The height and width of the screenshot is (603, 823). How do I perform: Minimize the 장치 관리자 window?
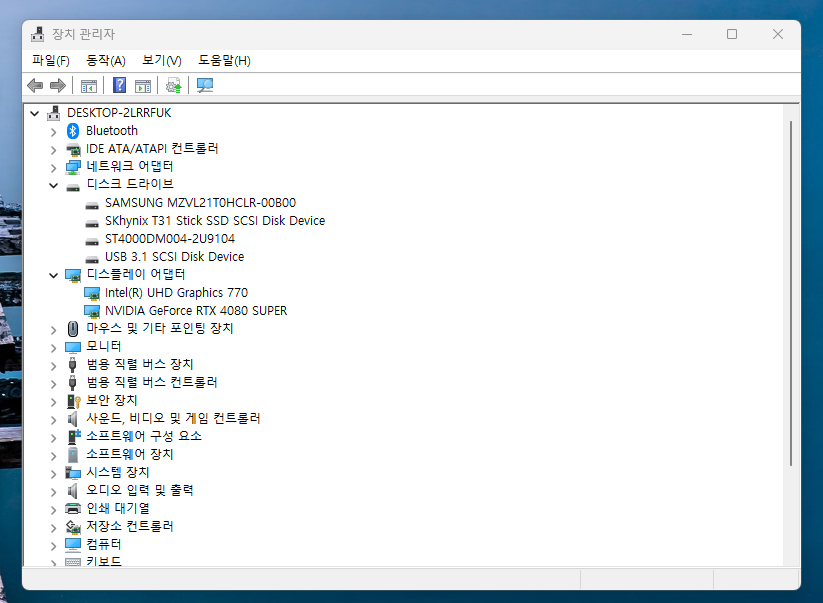(687, 34)
